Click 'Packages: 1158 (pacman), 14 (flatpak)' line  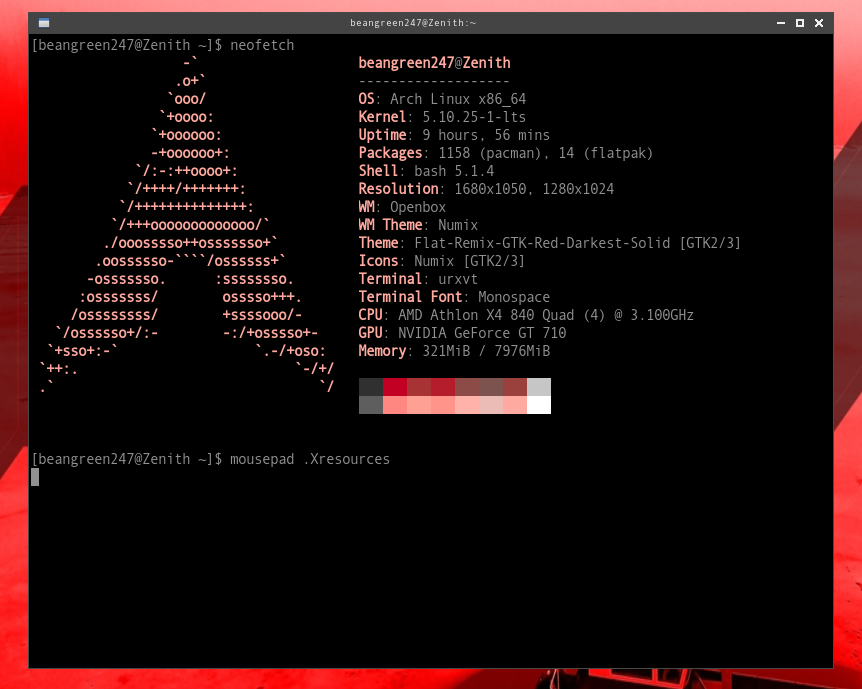pos(506,153)
